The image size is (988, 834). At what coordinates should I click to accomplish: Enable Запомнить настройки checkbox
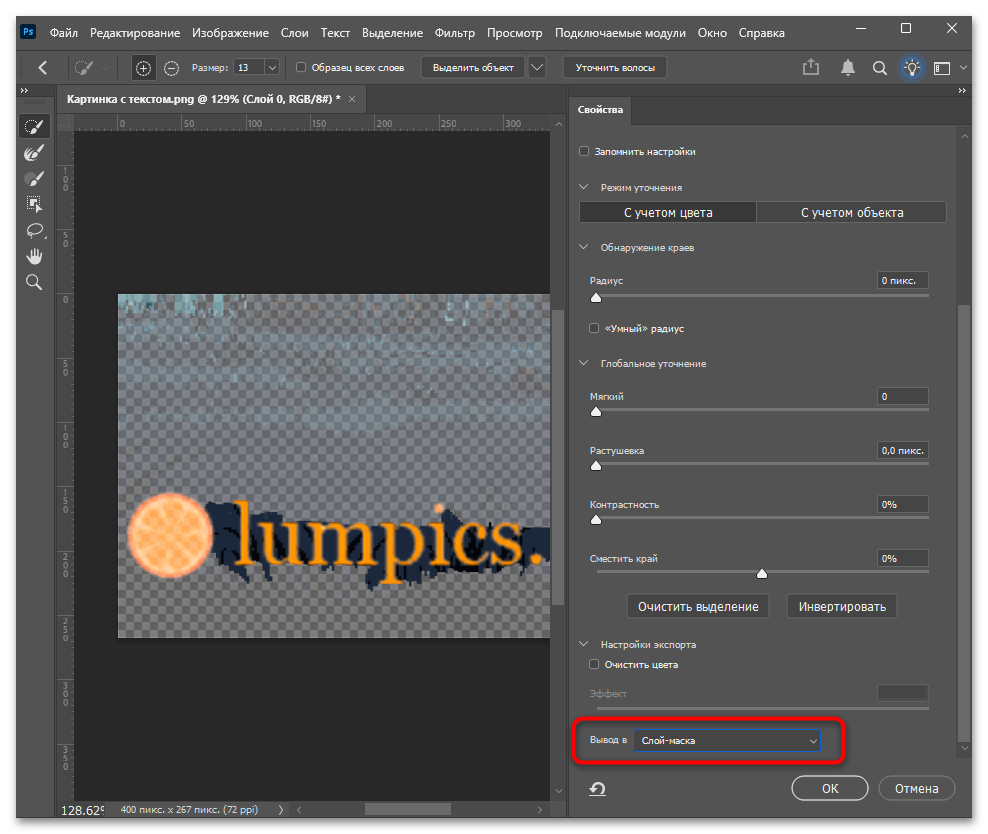coord(584,151)
